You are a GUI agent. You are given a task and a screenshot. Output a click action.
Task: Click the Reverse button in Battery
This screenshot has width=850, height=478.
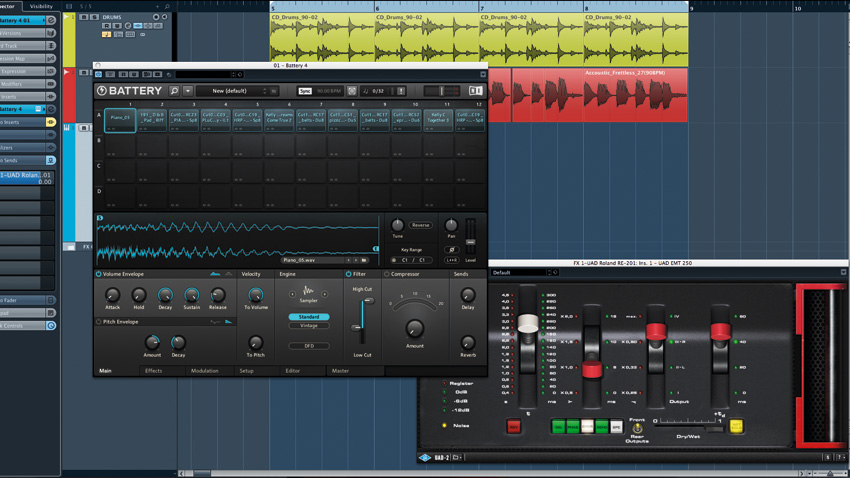420,225
